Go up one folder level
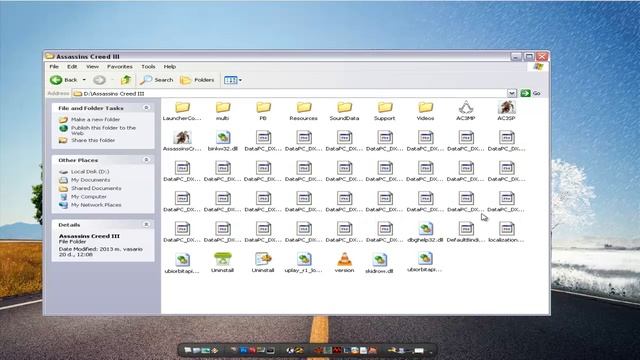The height and width of the screenshot is (360, 640). coord(126,80)
